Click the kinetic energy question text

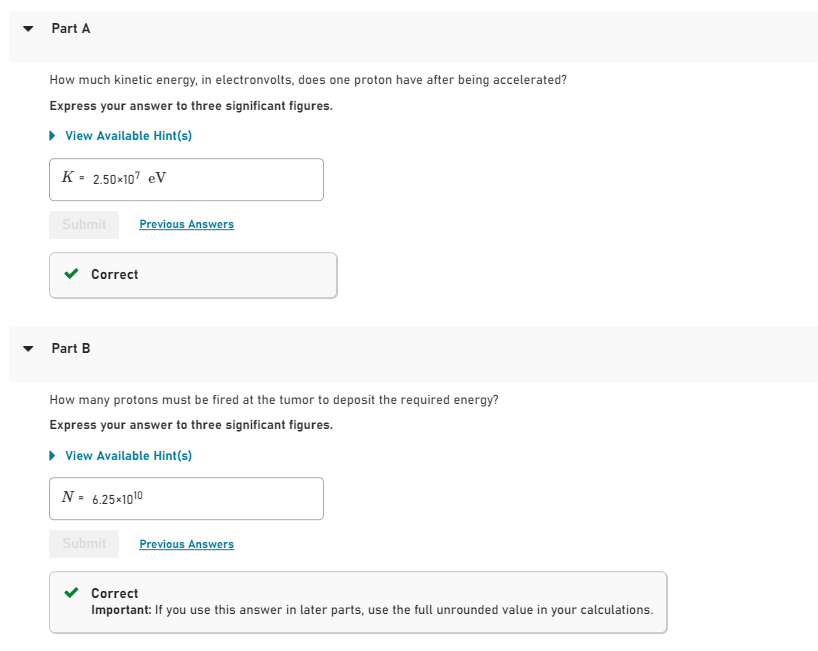point(308,80)
